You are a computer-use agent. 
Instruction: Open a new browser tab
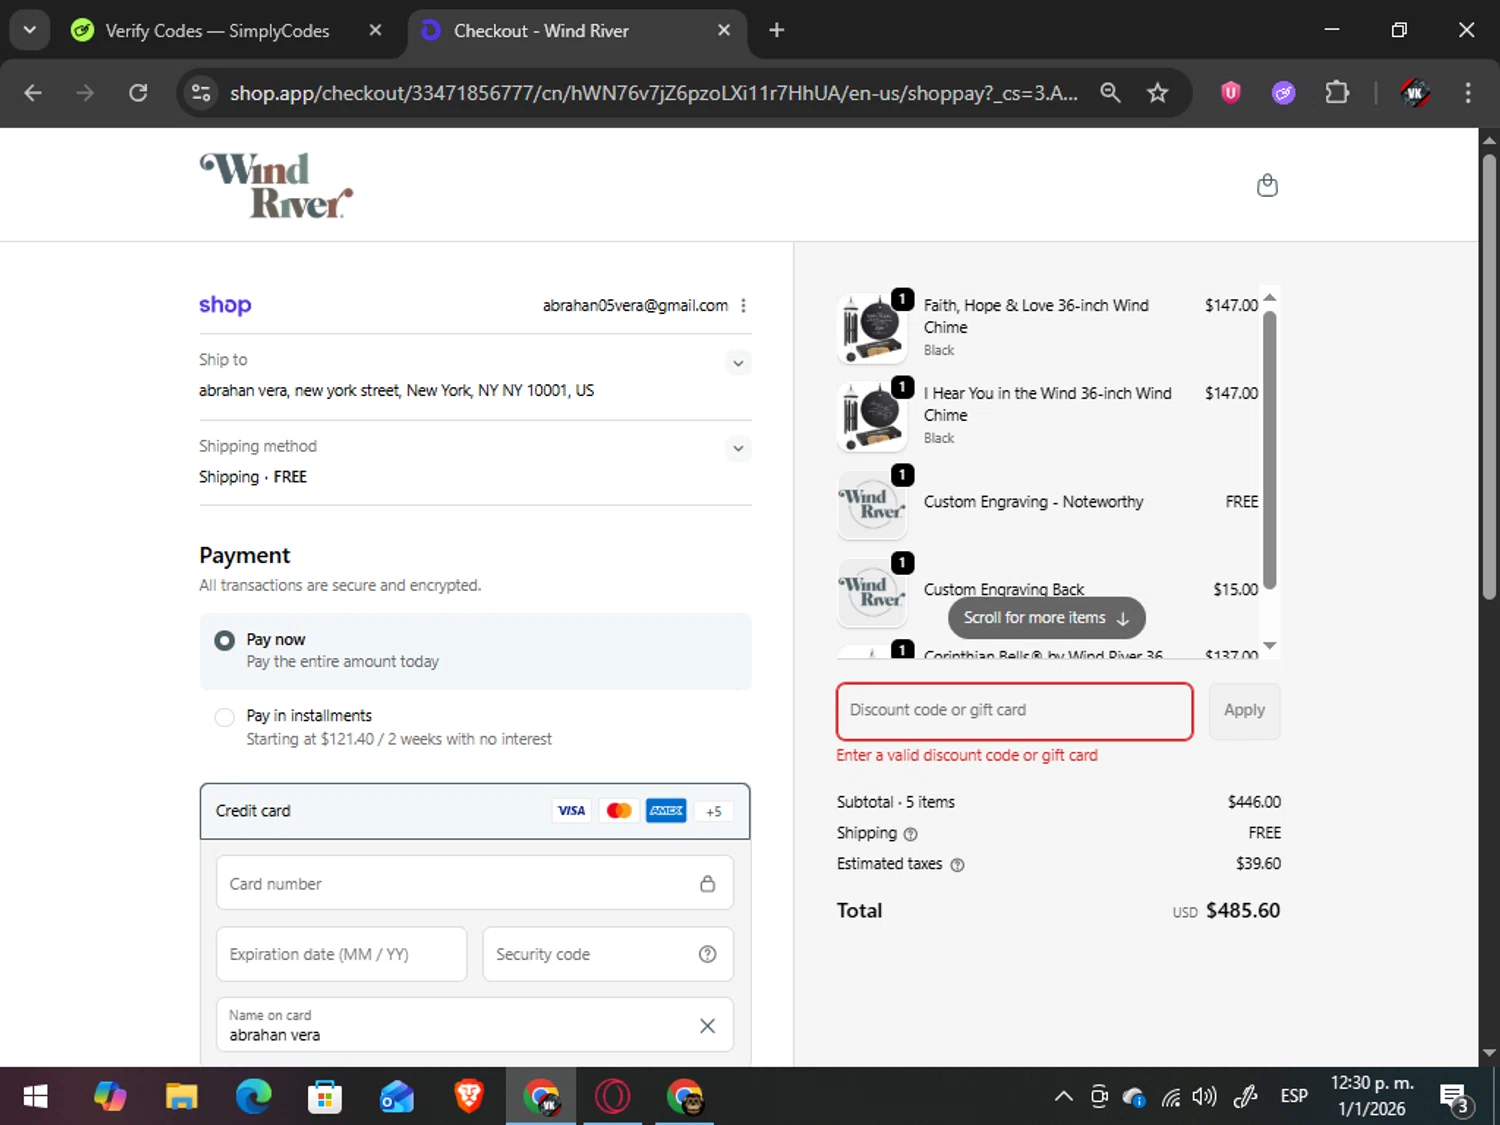point(776,30)
